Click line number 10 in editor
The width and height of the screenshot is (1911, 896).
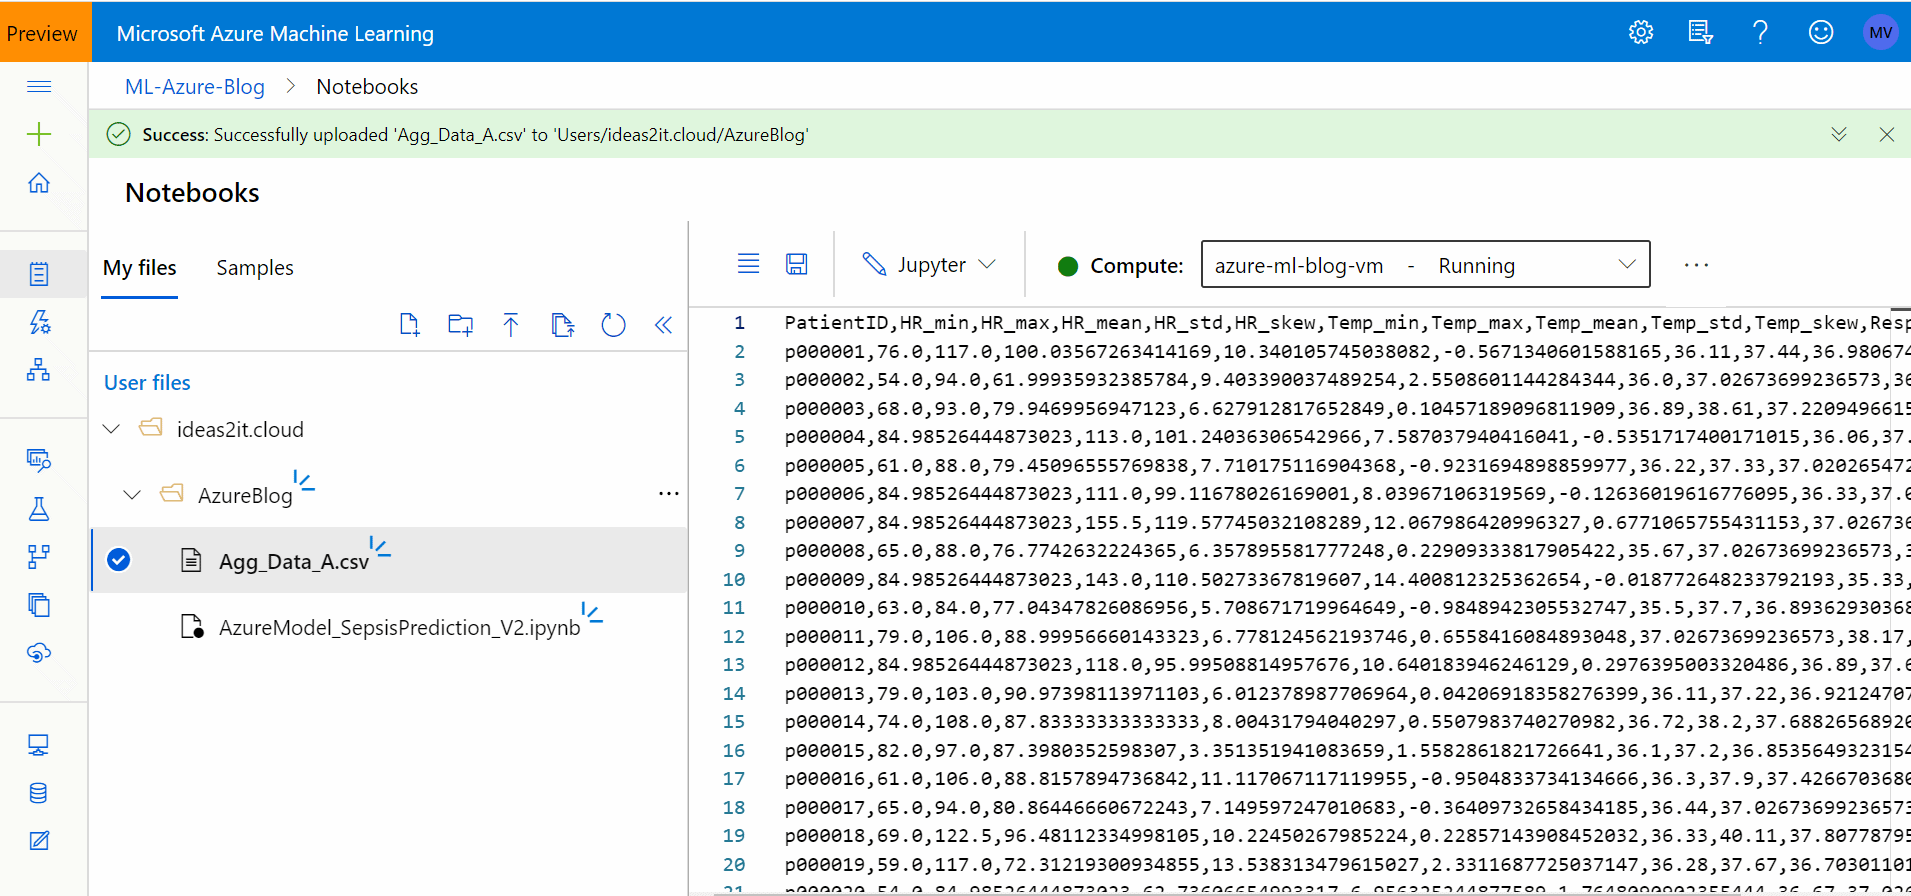tap(734, 580)
